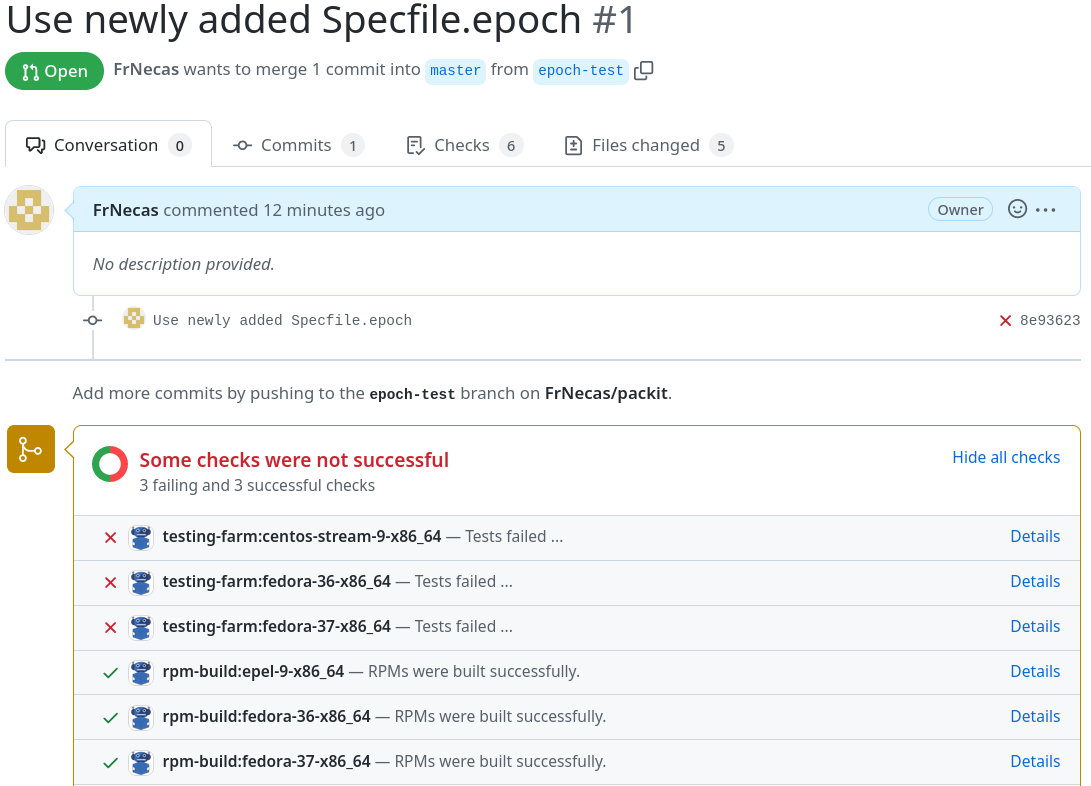
Task: Click small commit author avatar in timeline
Action: click(133, 319)
